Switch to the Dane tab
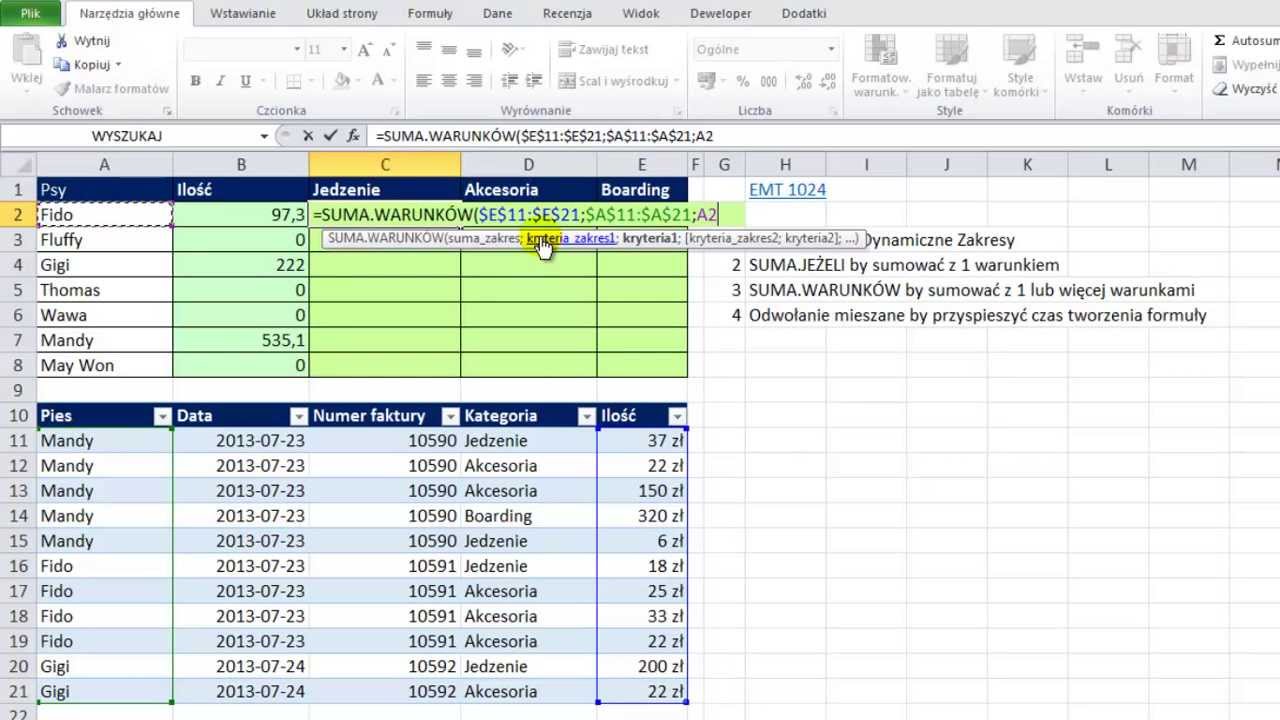Viewport: 1280px width, 720px height. click(x=497, y=13)
